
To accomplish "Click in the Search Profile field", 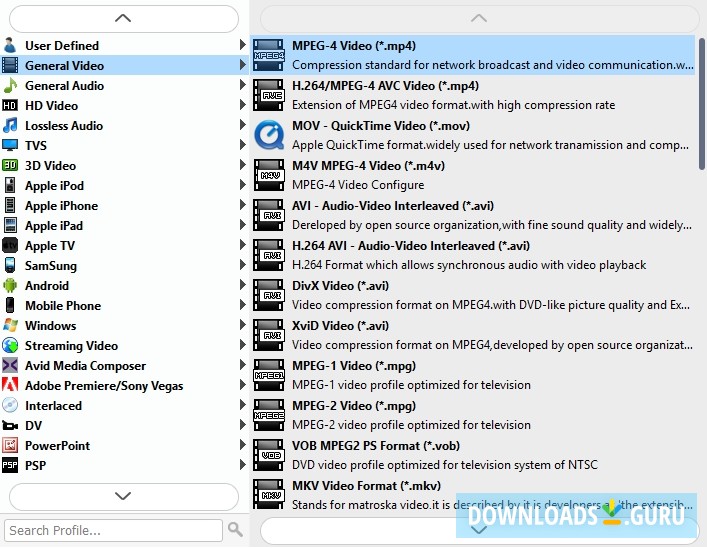I will click(113, 530).
